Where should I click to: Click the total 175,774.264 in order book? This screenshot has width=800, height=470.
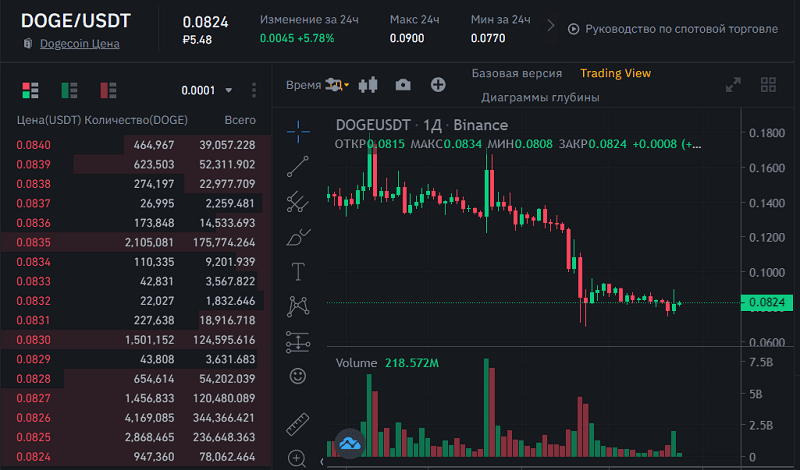224,242
